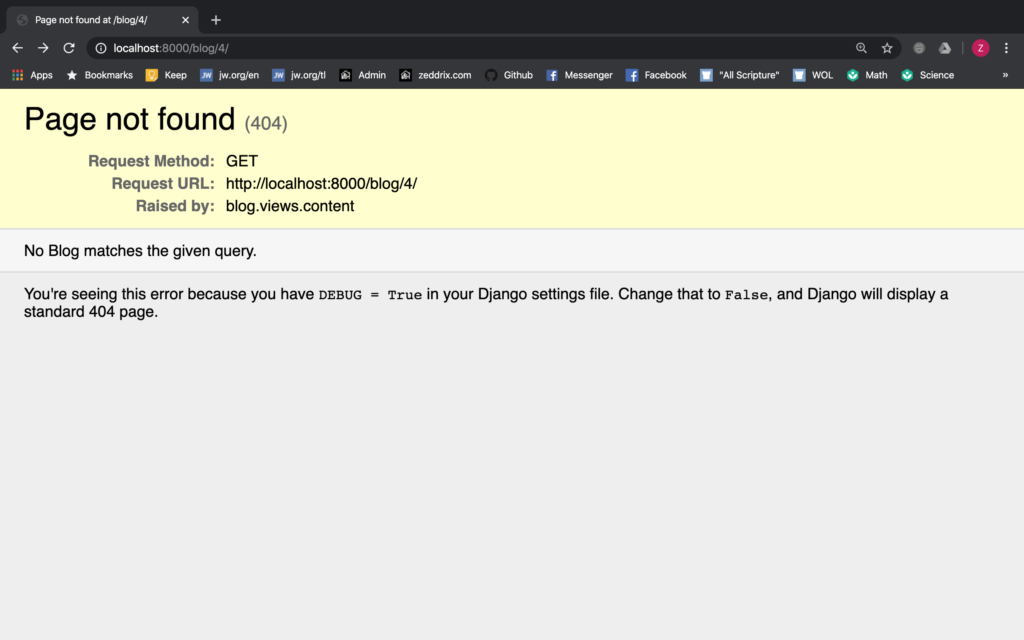Open the WOL bookmark

[x=813, y=75]
